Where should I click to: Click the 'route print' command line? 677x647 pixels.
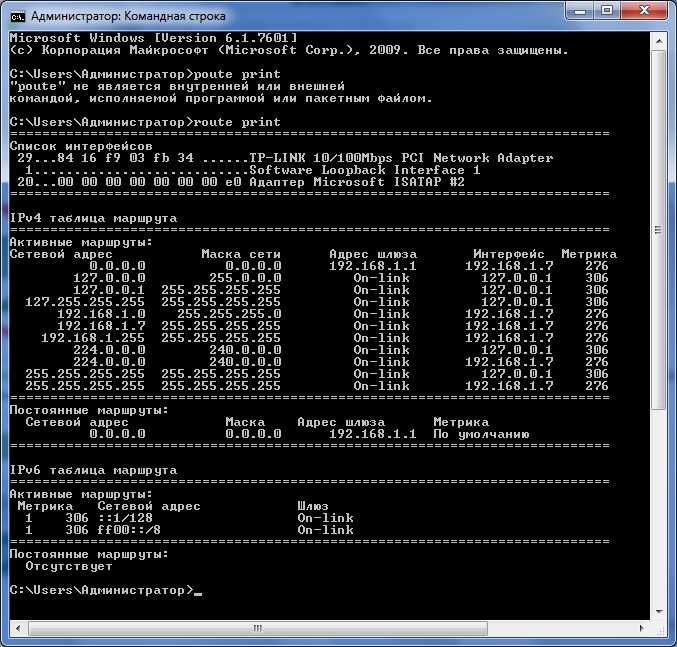click(145, 122)
